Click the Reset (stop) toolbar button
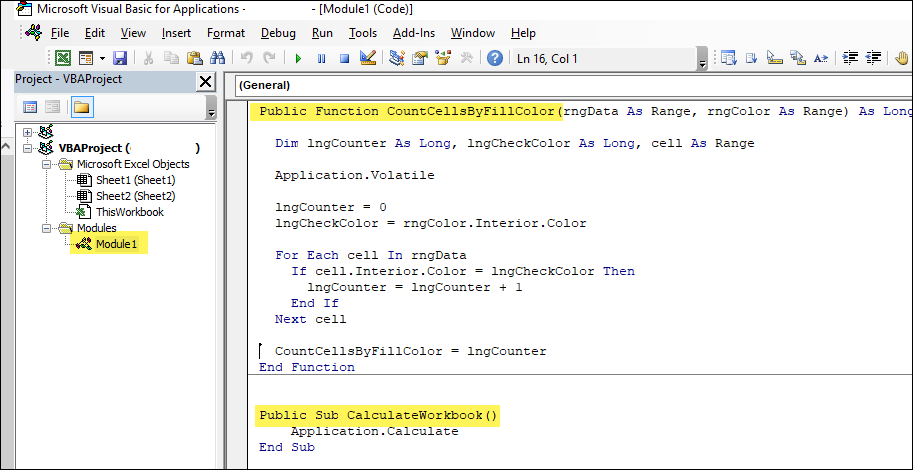This screenshot has height=470, width=913. point(343,59)
